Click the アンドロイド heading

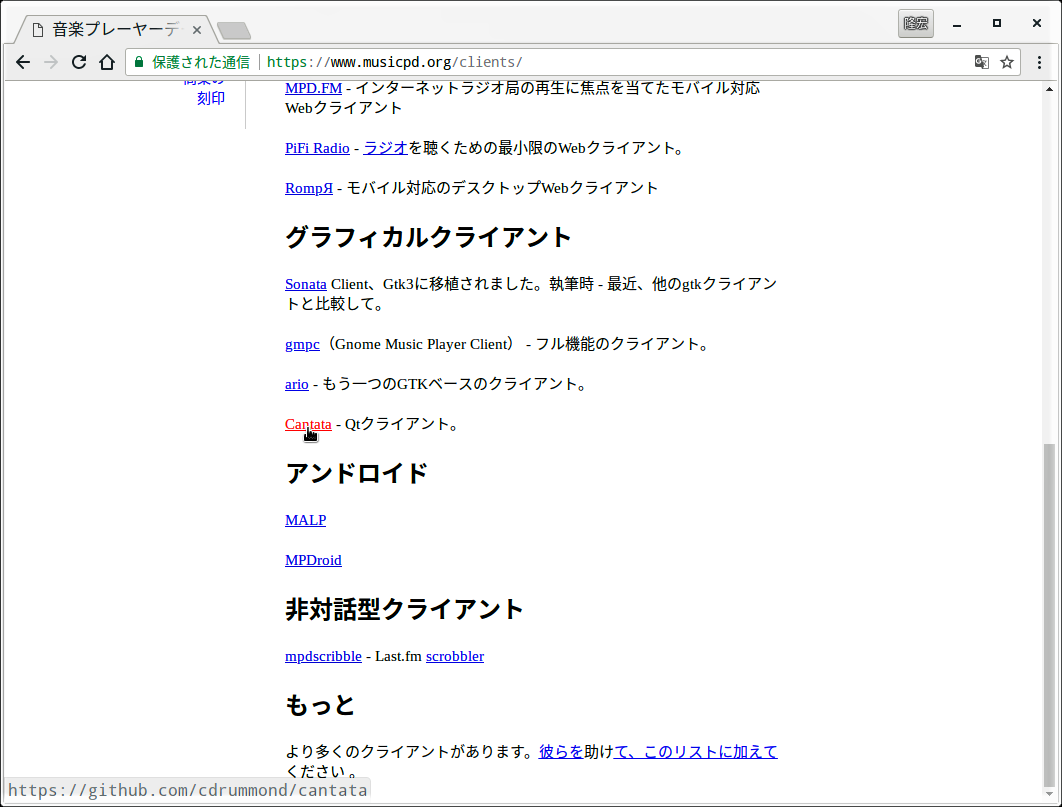click(357, 473)
